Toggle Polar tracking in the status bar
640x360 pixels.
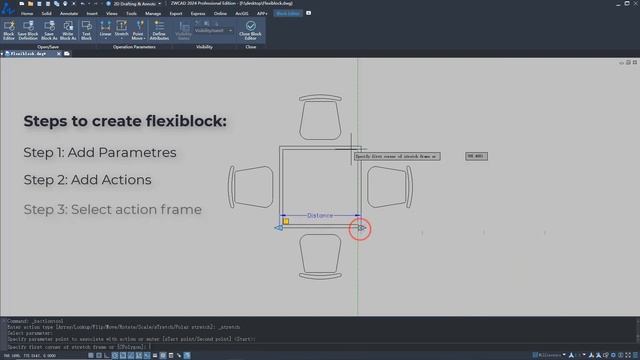115,356
